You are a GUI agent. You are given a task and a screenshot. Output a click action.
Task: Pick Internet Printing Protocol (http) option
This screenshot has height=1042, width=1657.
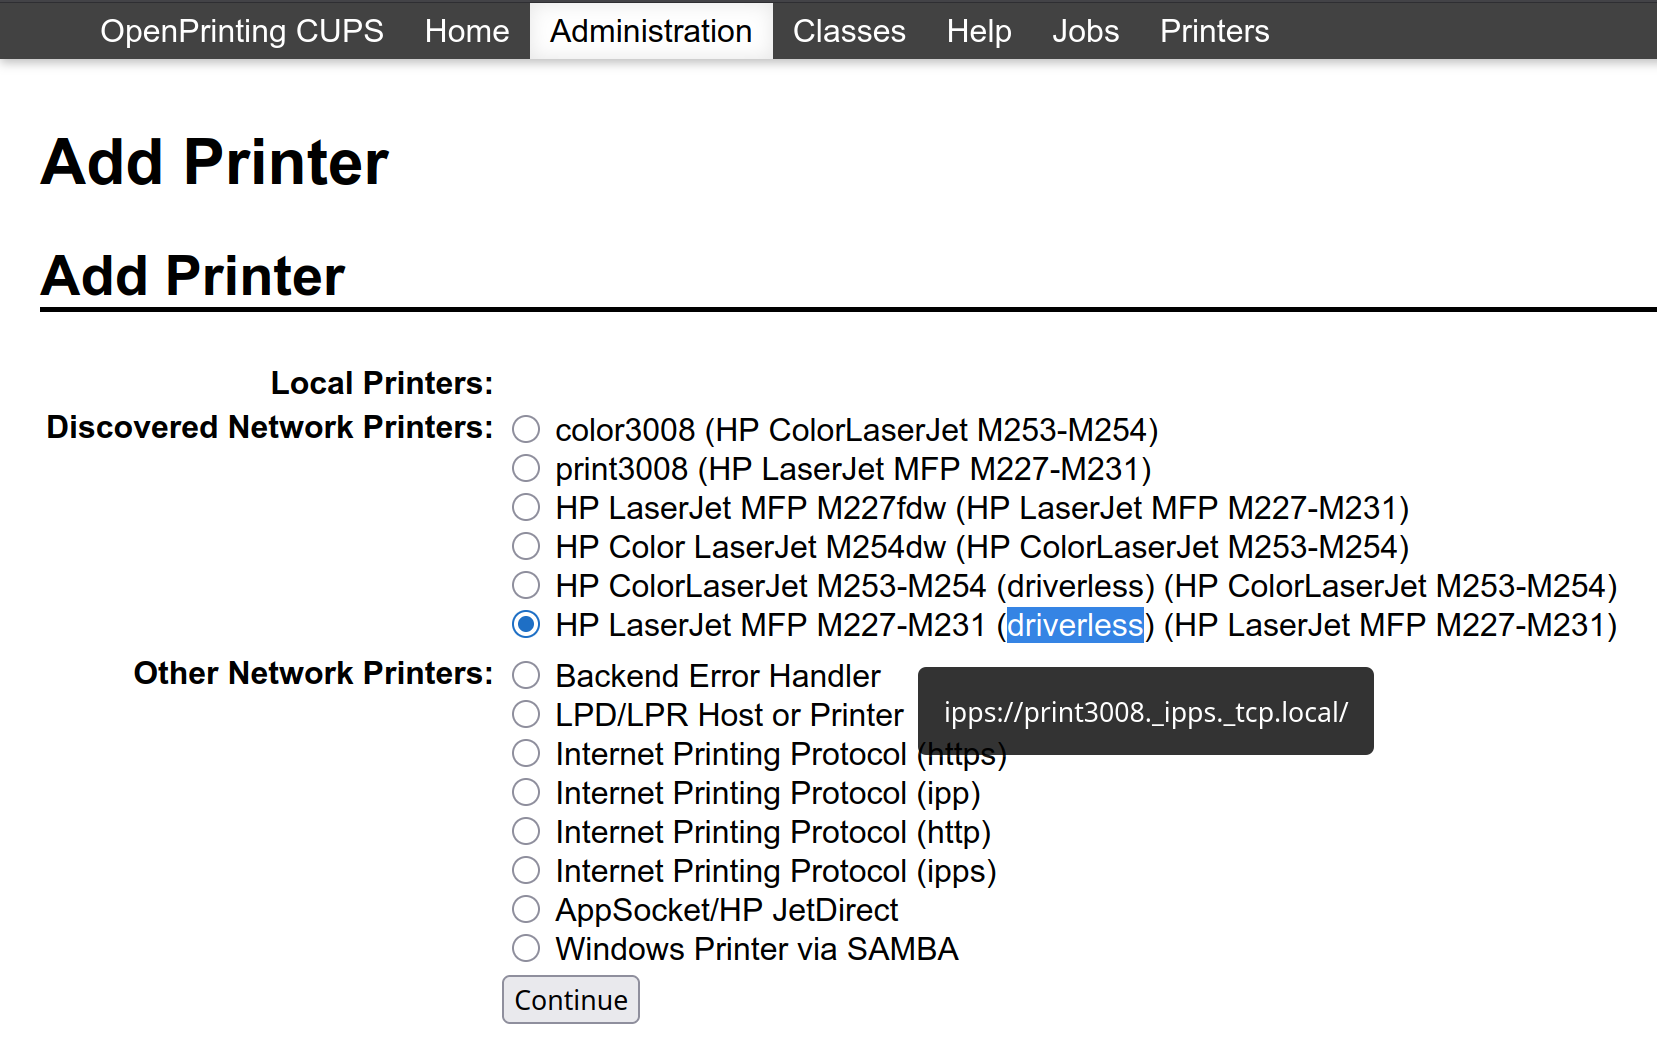tap(526, 832)
